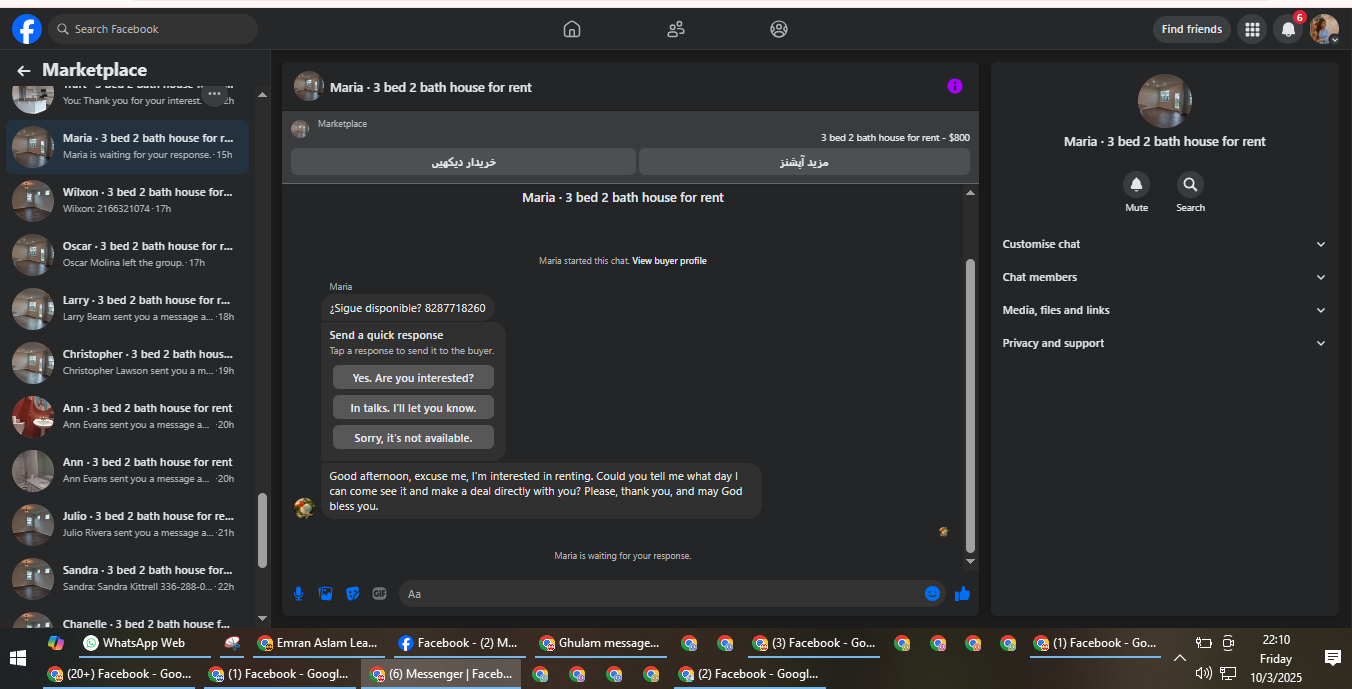The height and width of the screenshot is (689, 1352).
Task: Click chat message area scrollbar
Action: point(969,405)
